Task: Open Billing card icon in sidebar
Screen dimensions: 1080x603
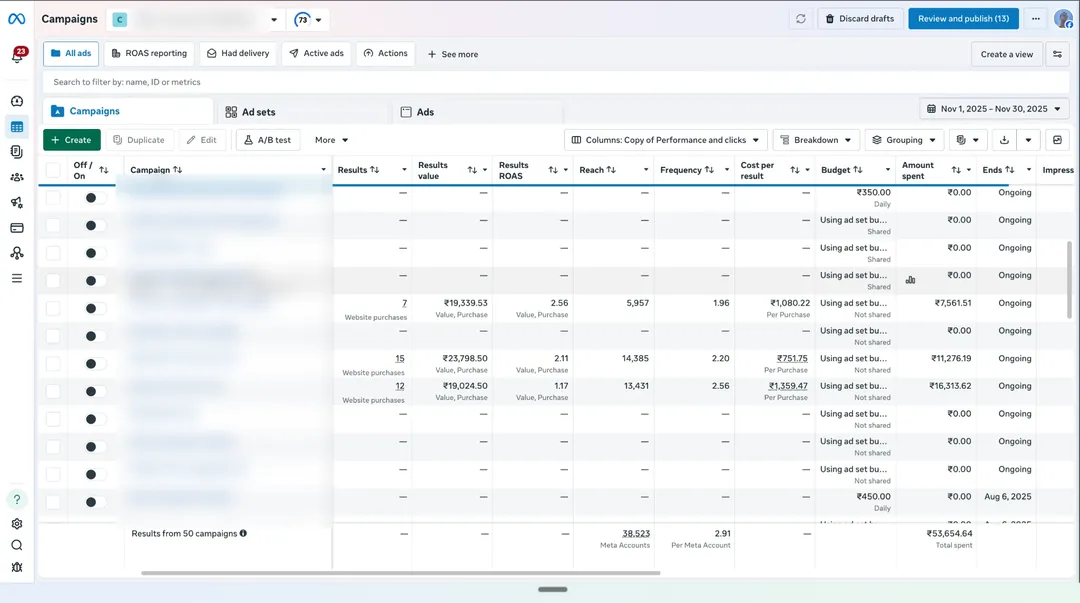Action: pyautogui.click(x=17, y=227)
